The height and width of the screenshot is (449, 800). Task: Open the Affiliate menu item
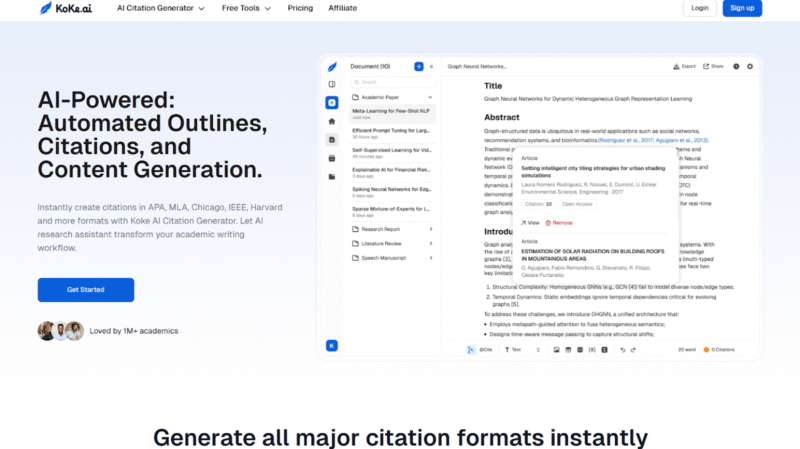pyautogui.click(x=342, y=8)
